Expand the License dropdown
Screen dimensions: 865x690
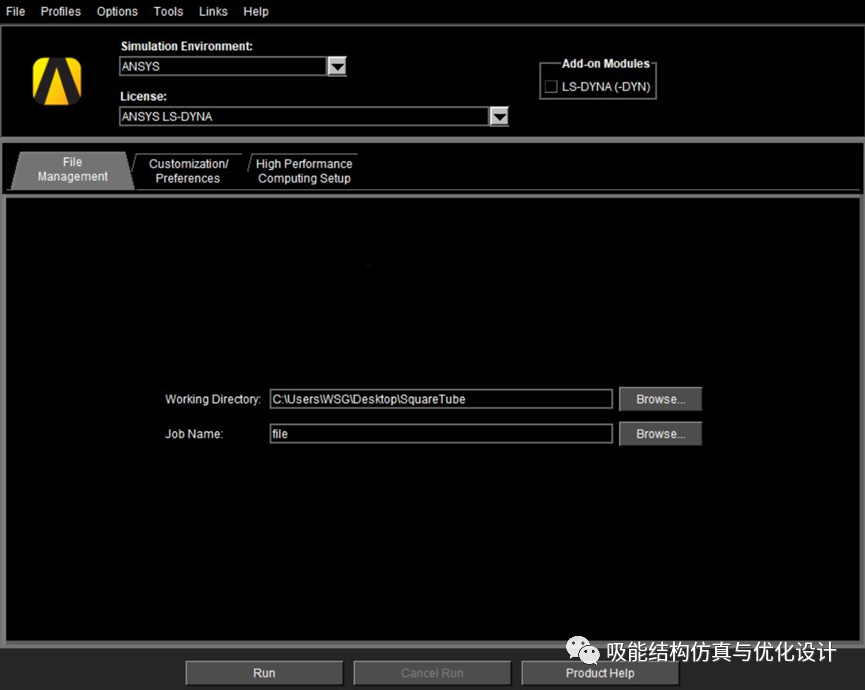tap(499, 116)
